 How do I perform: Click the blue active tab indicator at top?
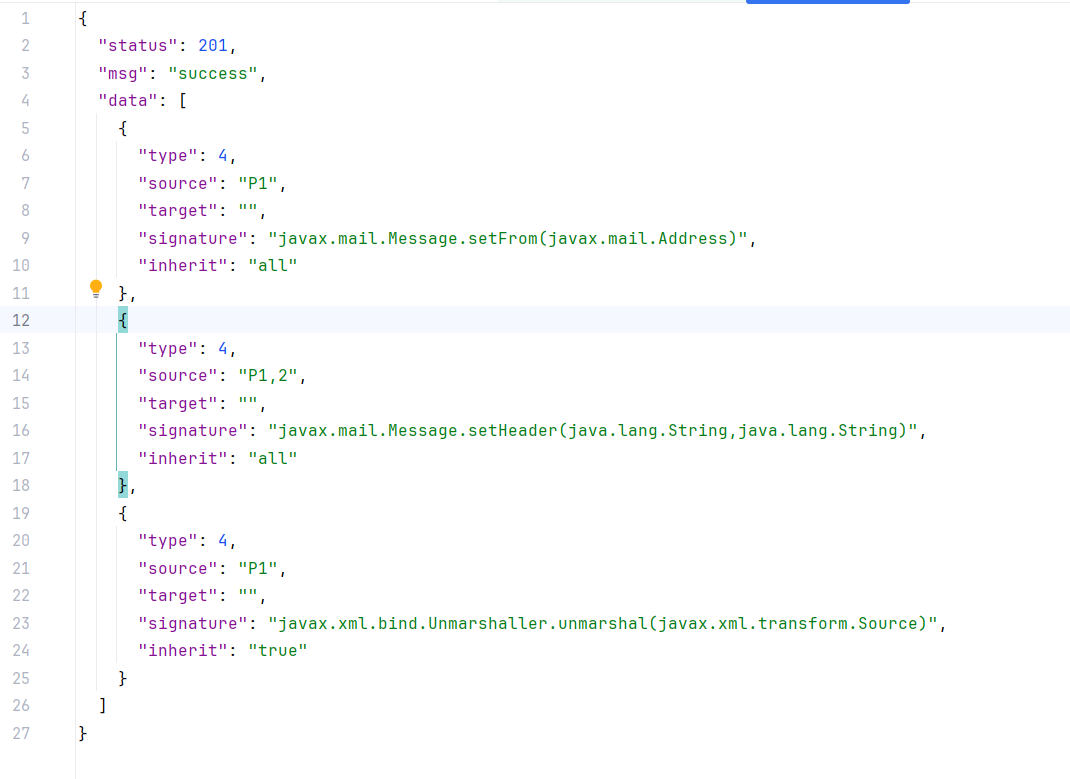pos(827,2)
